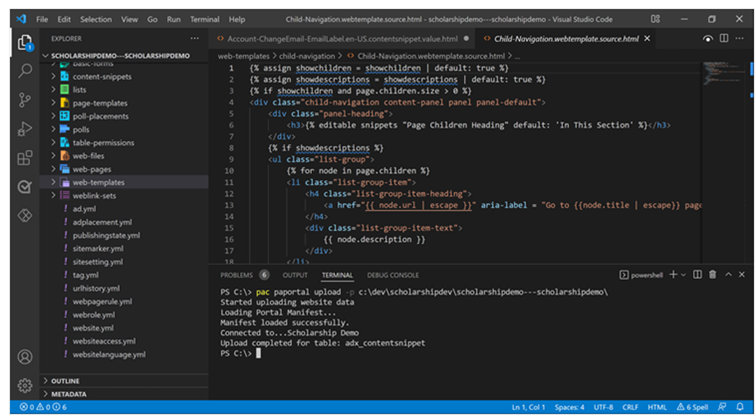Open the Selection menu
Screen dimensions: 756x418
click(x=96, y=19)
